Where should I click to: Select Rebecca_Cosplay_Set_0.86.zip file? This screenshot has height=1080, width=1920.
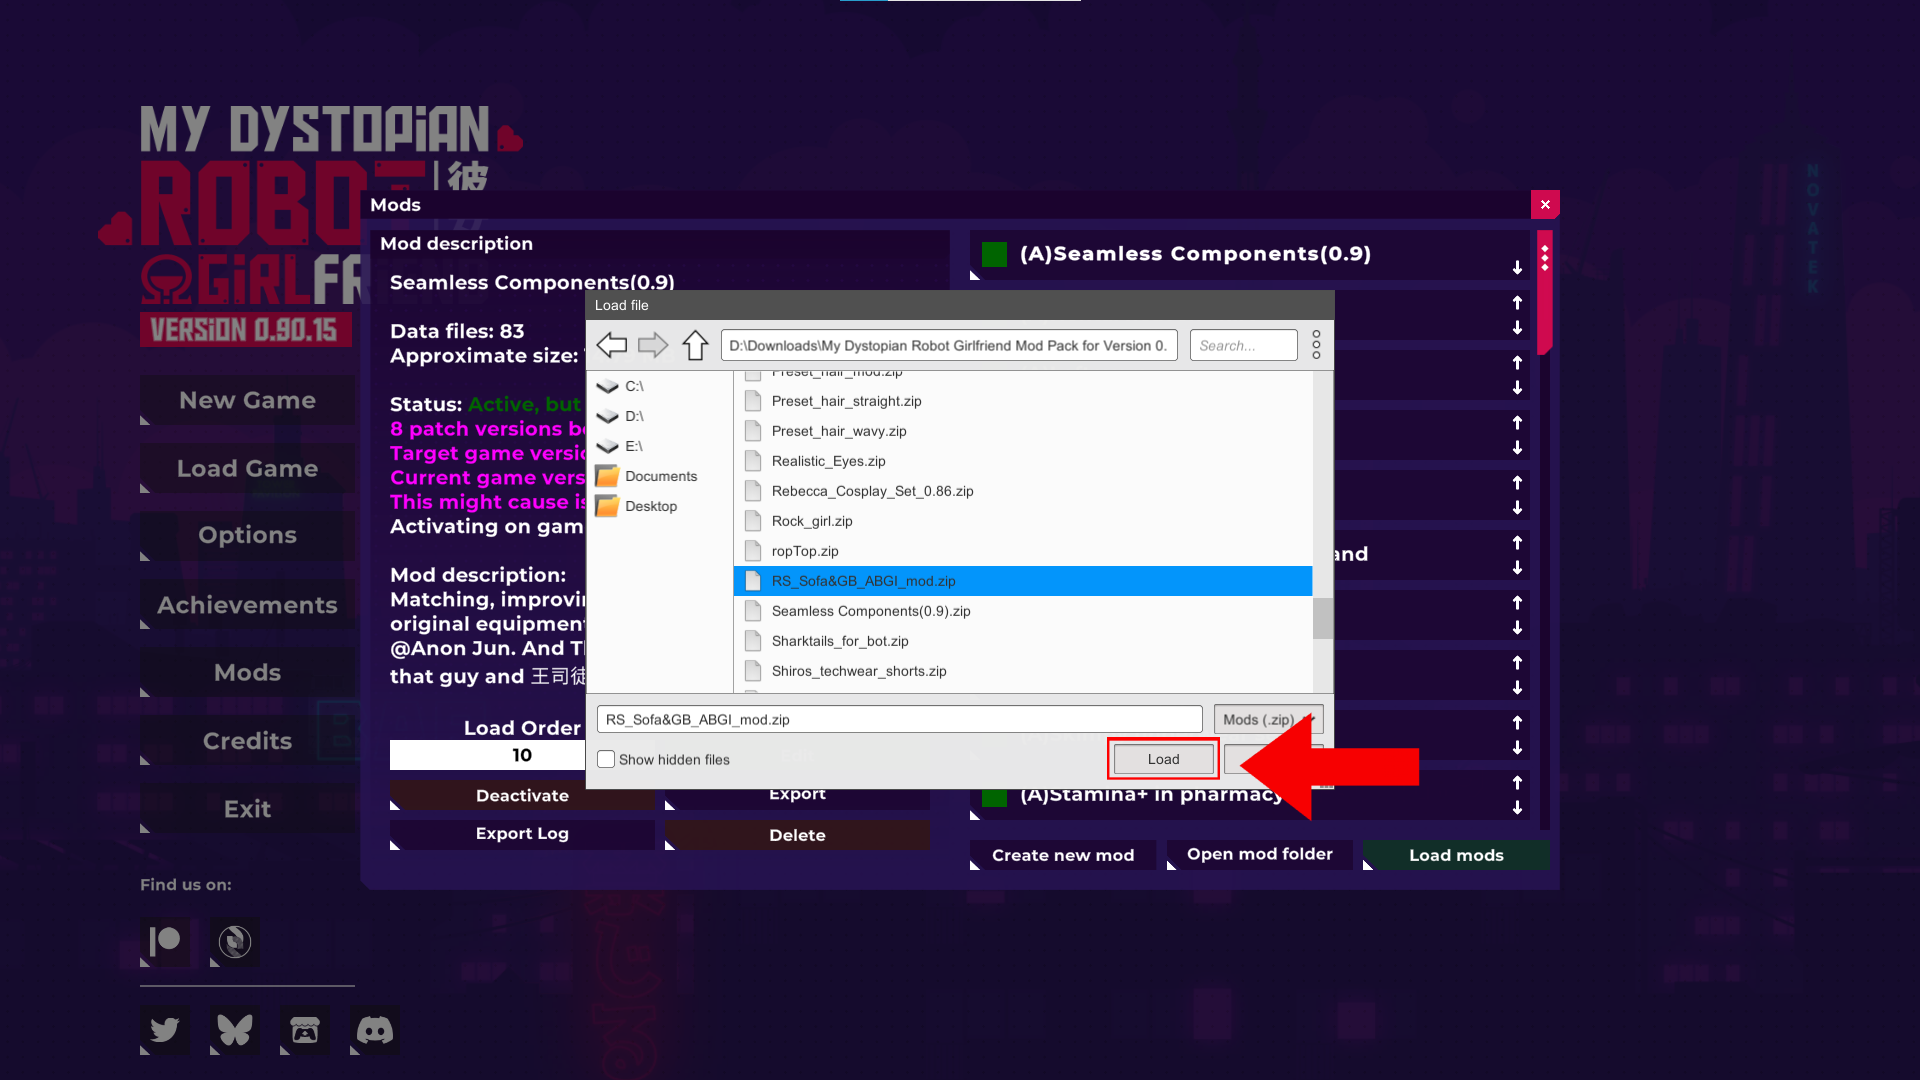[x=1023, y=491]
